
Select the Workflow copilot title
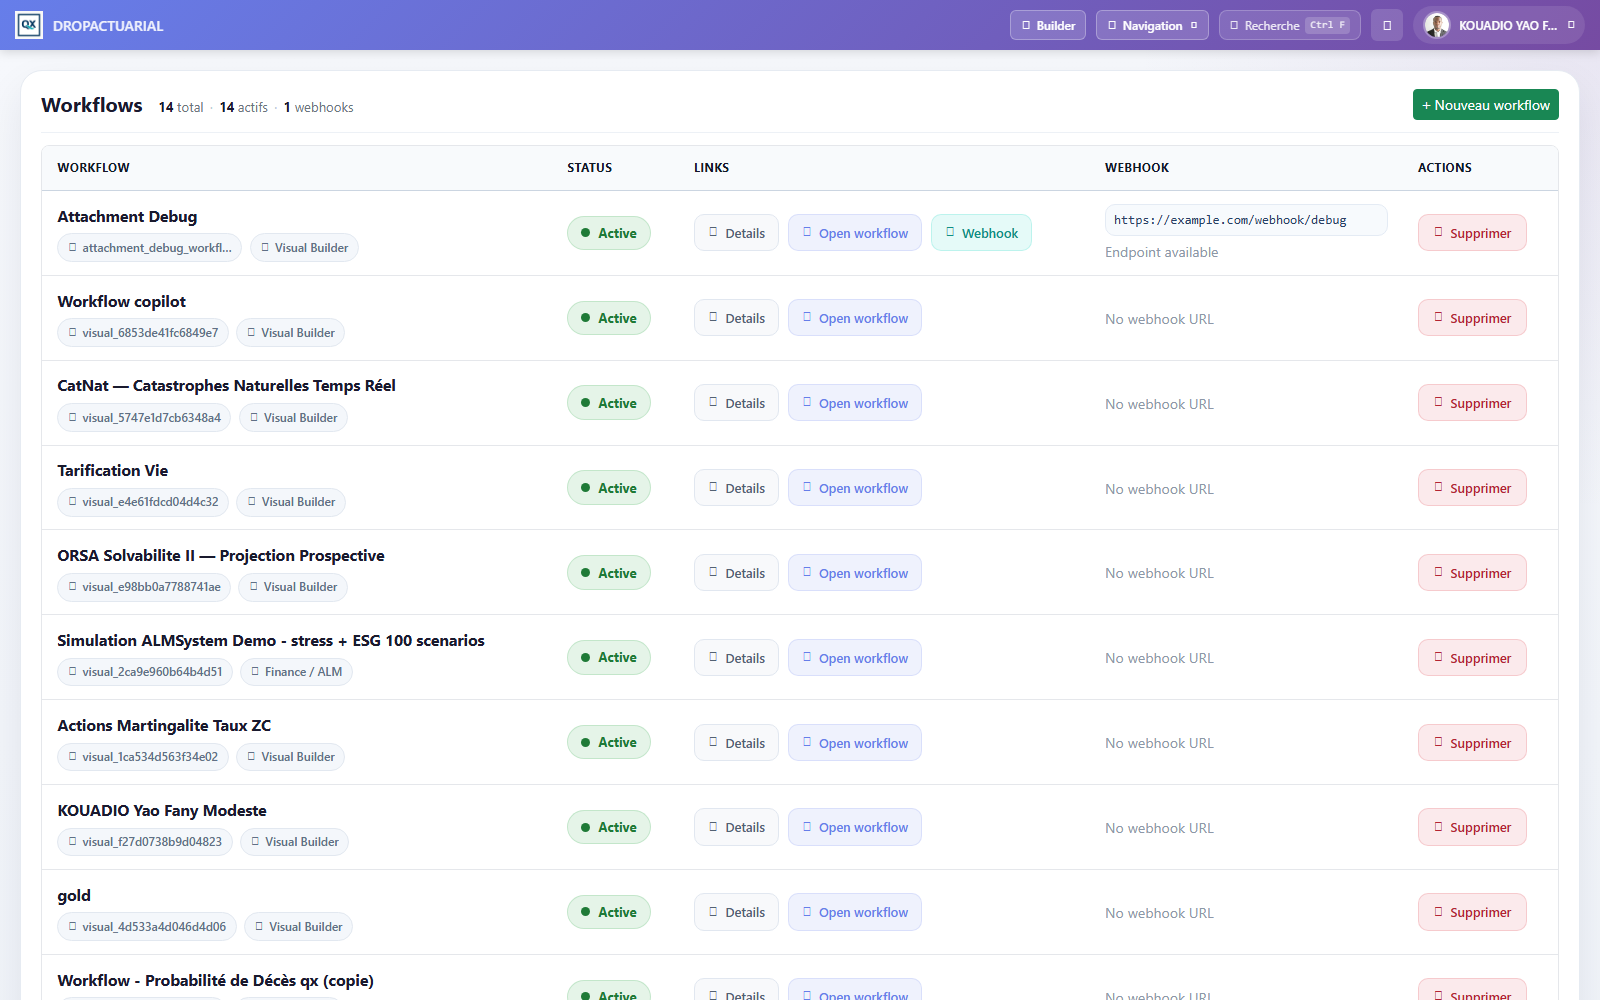click(122, 302)
